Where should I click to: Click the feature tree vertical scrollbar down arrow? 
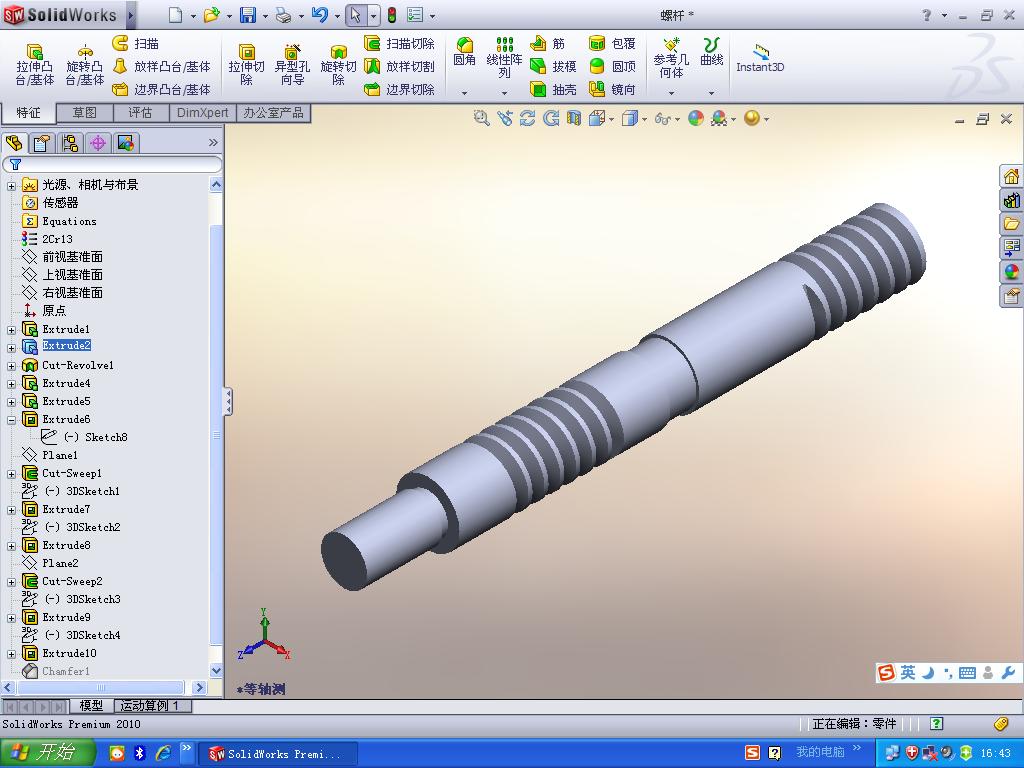pyautogui.click(x=216, y=670)
